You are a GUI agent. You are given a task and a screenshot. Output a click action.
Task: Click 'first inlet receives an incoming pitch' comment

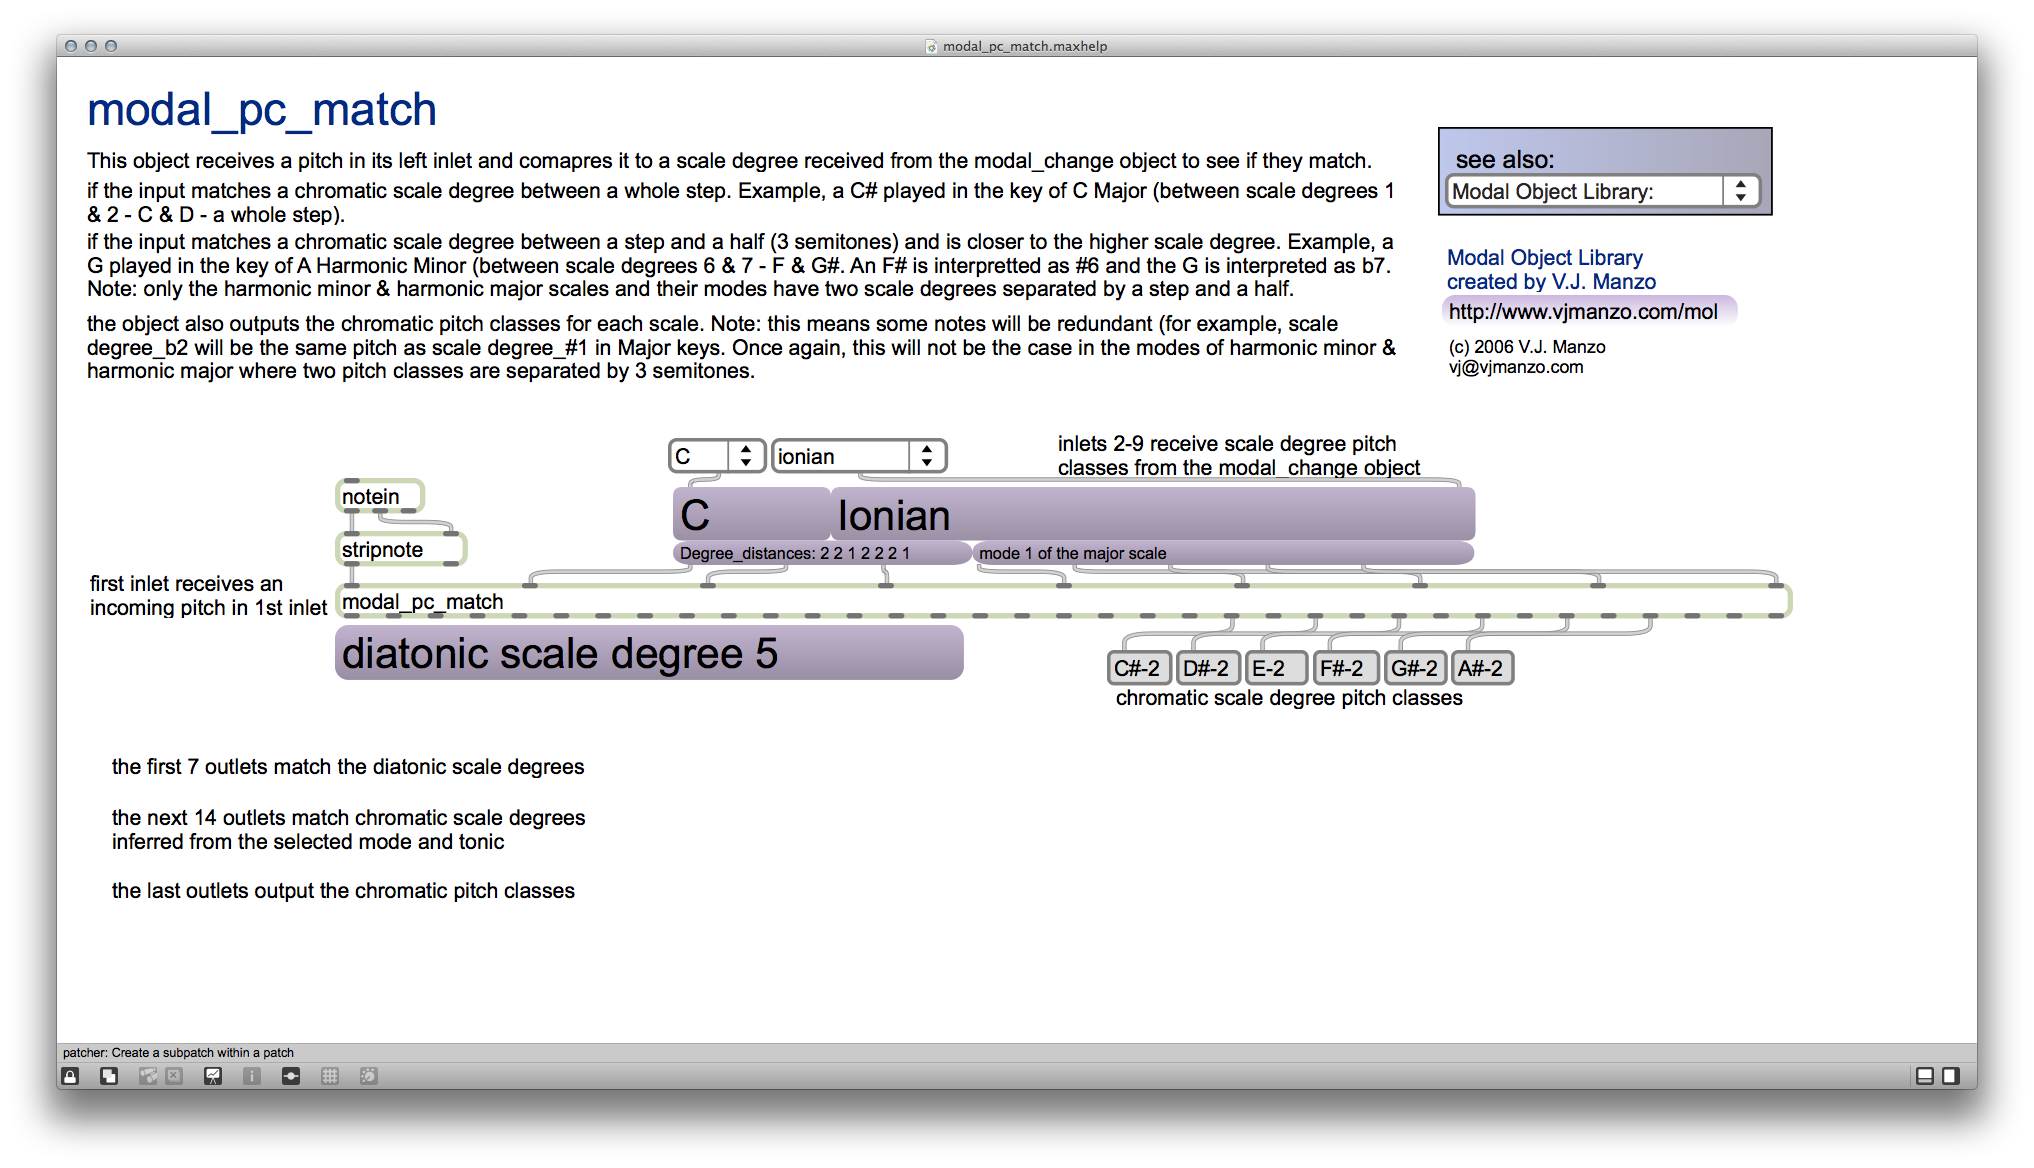tap(208, 596)
